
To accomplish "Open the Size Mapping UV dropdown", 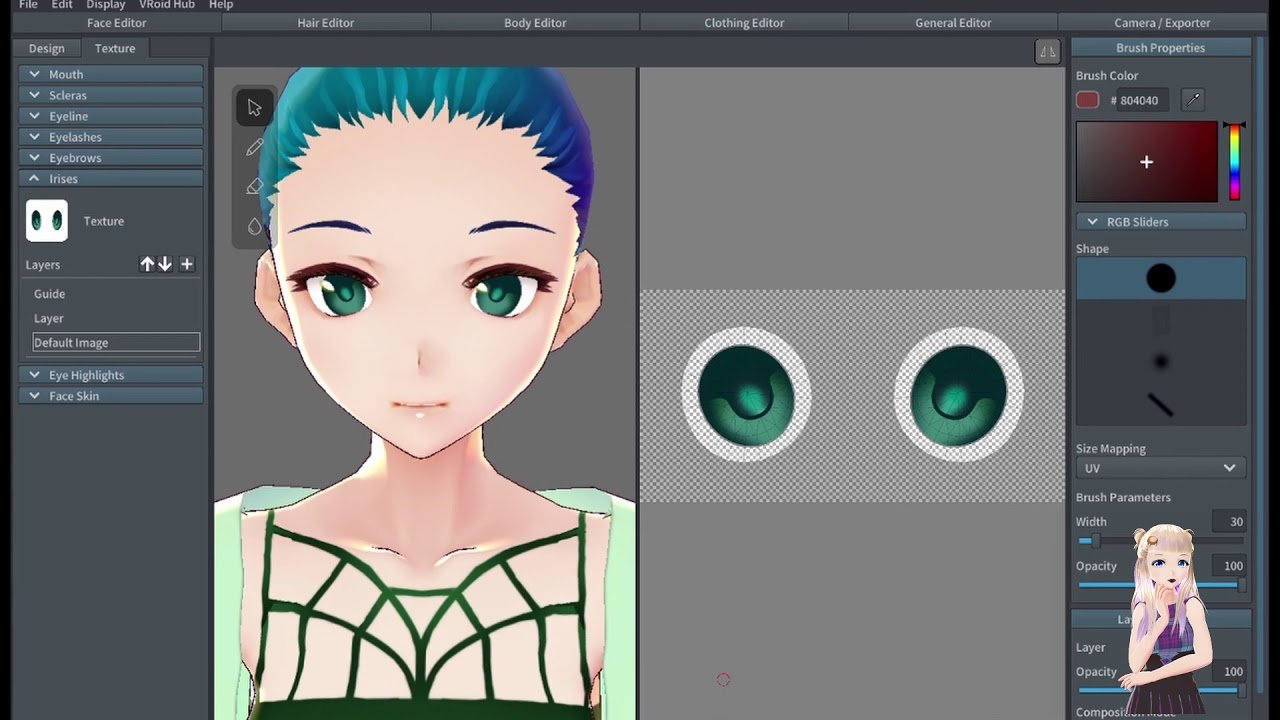I will click(1161, 468).
